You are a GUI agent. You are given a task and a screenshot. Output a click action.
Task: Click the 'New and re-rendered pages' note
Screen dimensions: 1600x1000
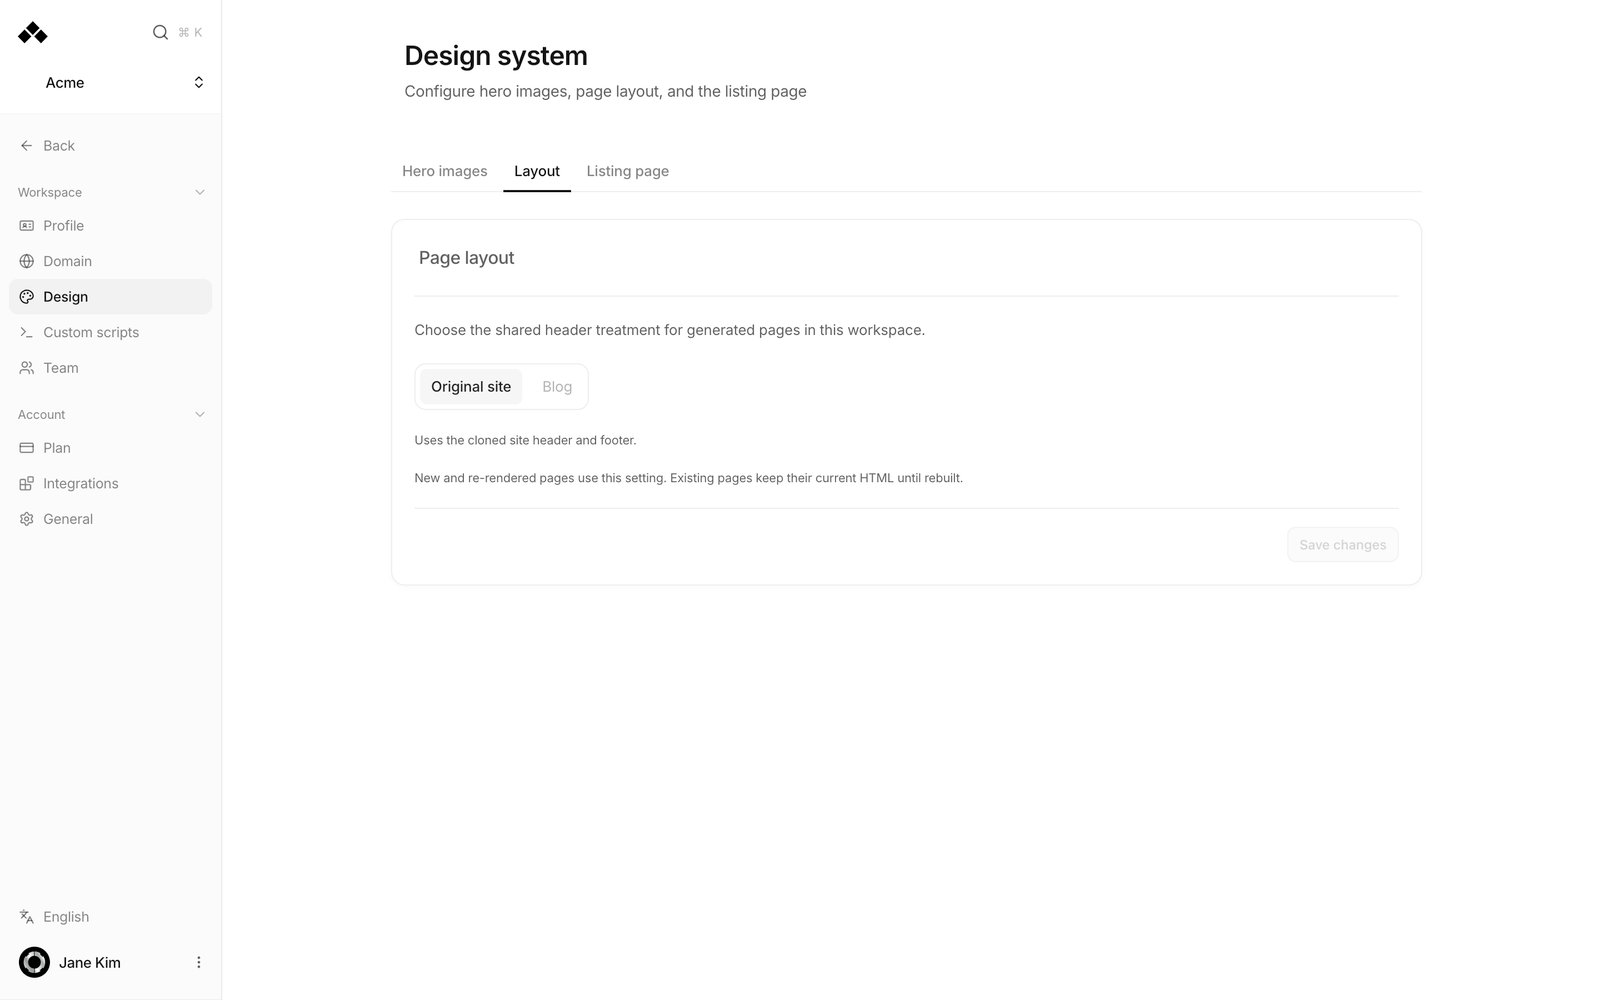[689, 478]
